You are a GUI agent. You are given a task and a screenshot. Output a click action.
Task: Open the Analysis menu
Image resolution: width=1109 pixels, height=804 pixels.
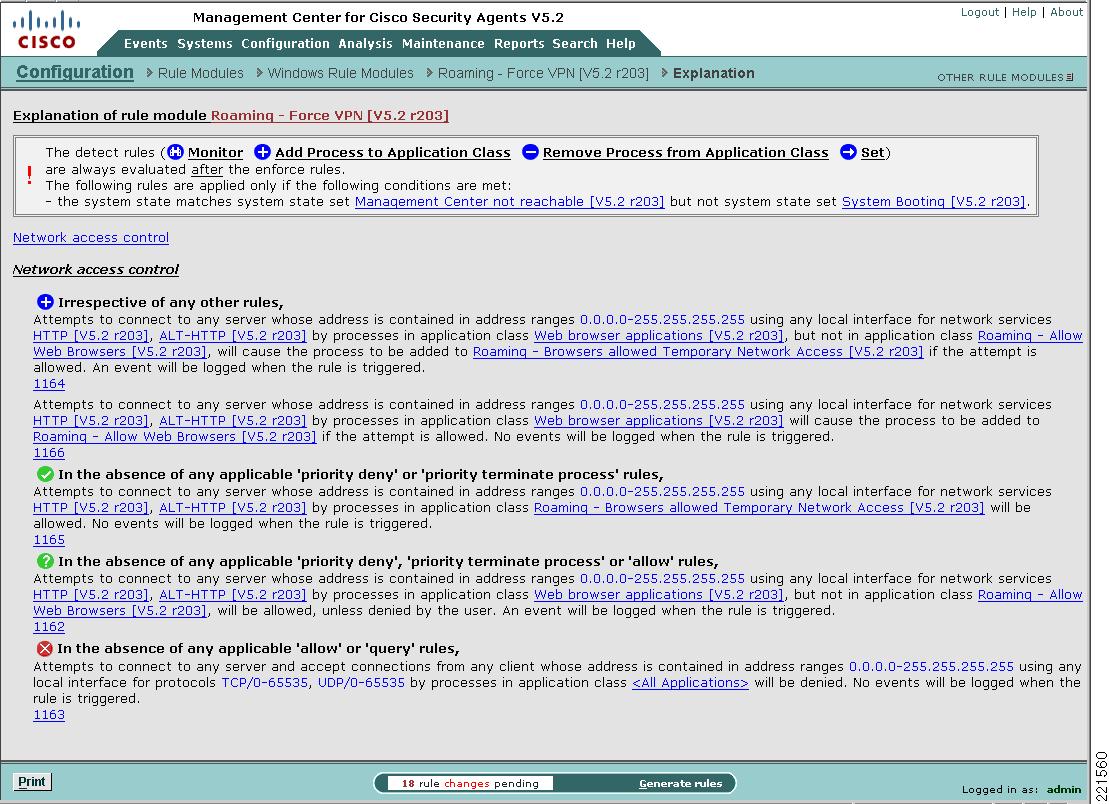[365, 43]
